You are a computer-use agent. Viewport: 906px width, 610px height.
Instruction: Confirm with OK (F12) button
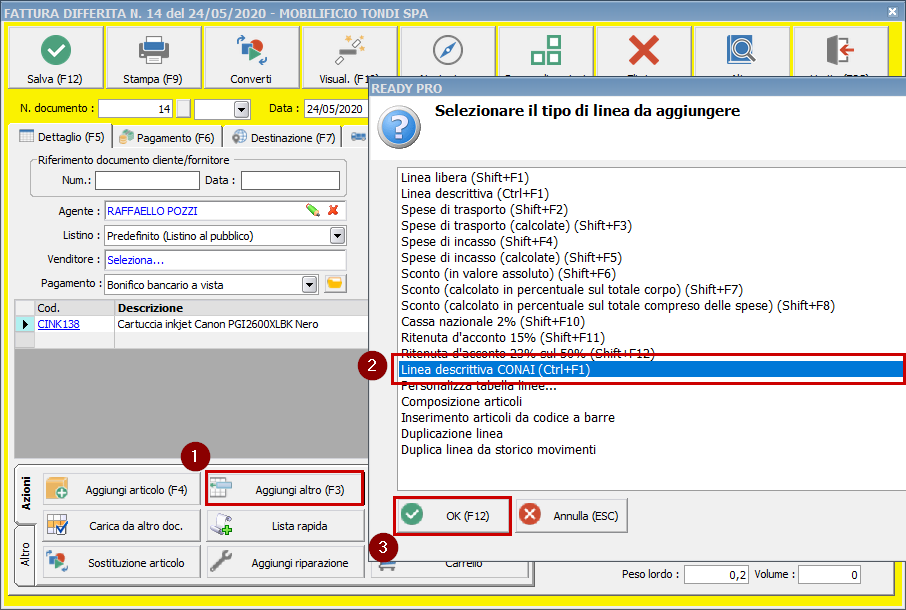453,516
